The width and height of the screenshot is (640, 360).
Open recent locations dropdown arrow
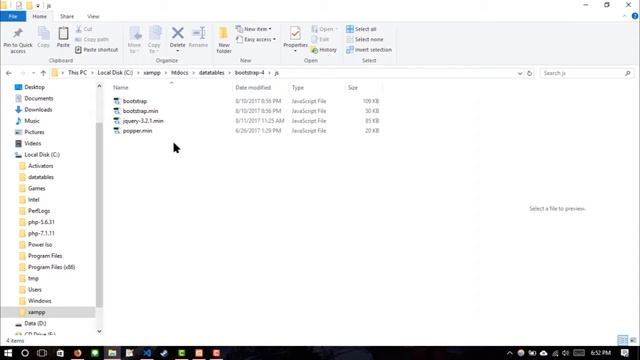pyautogui.click(x=33, y=73)
